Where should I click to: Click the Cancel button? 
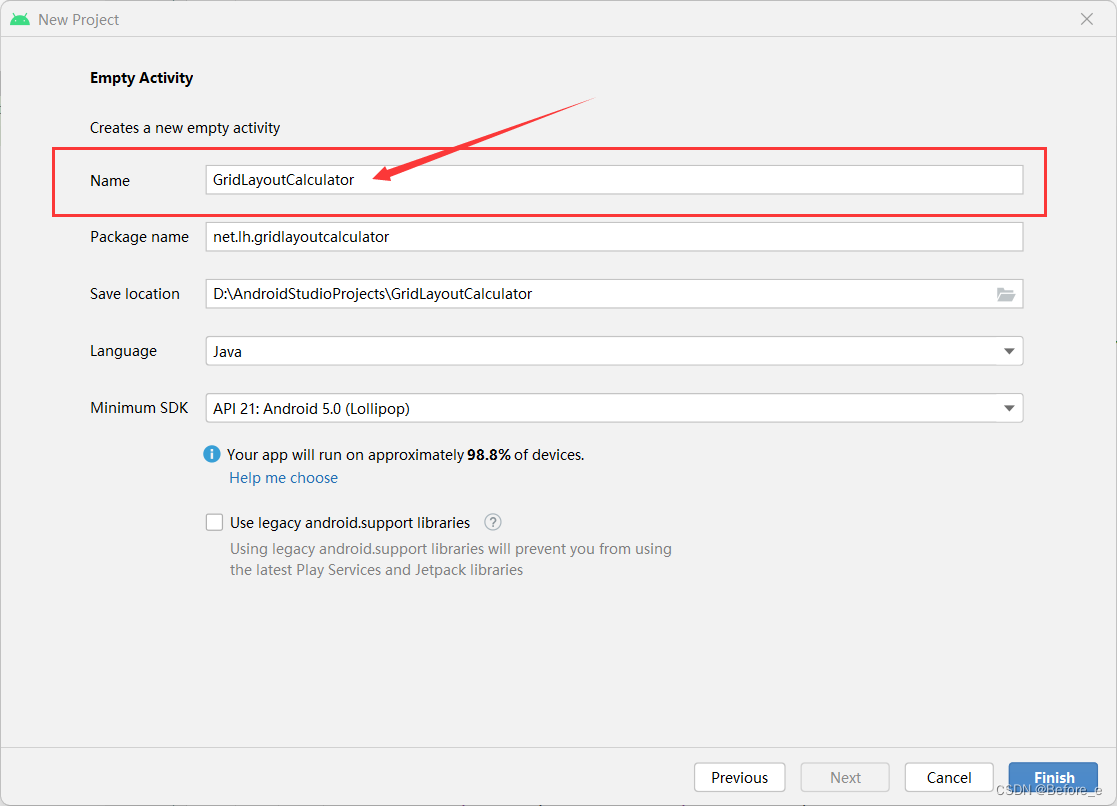click(x=949, y=777)
